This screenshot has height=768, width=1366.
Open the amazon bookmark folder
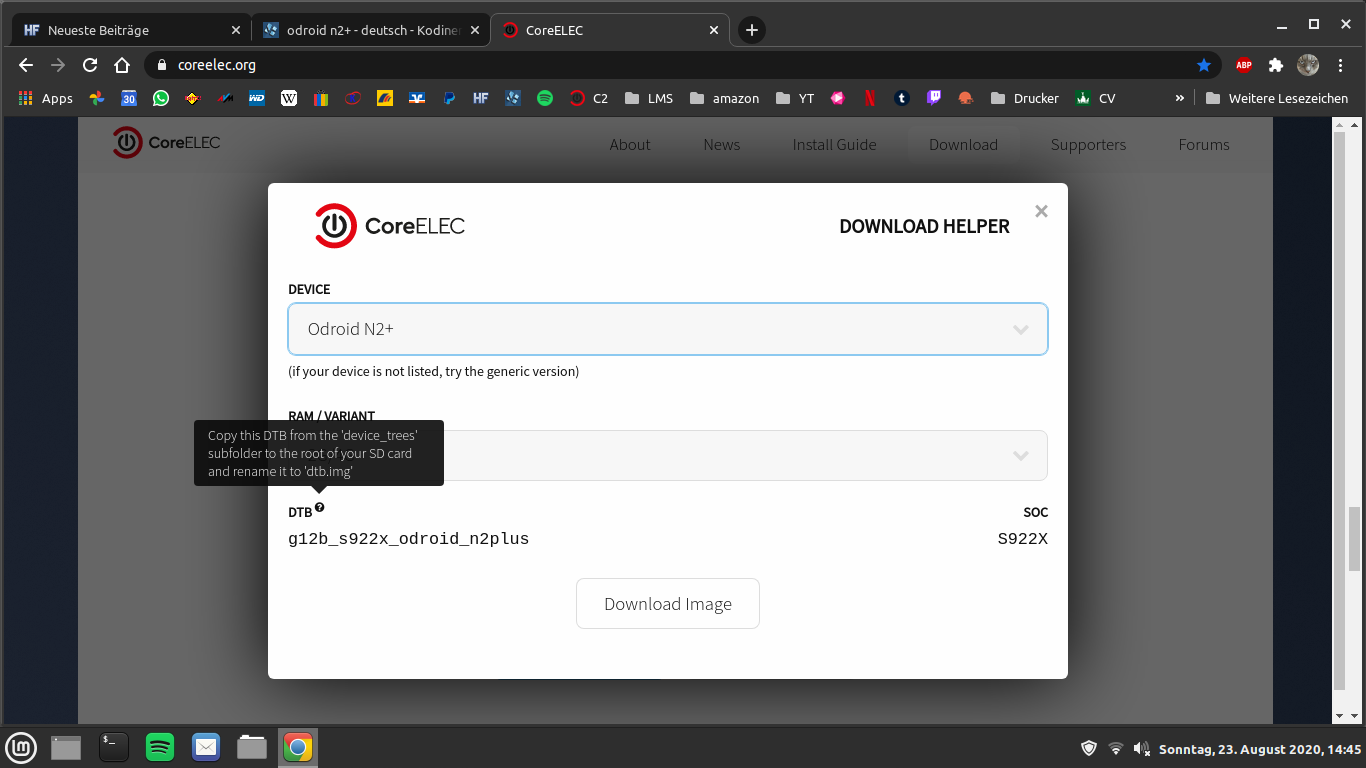coord(724,98)
